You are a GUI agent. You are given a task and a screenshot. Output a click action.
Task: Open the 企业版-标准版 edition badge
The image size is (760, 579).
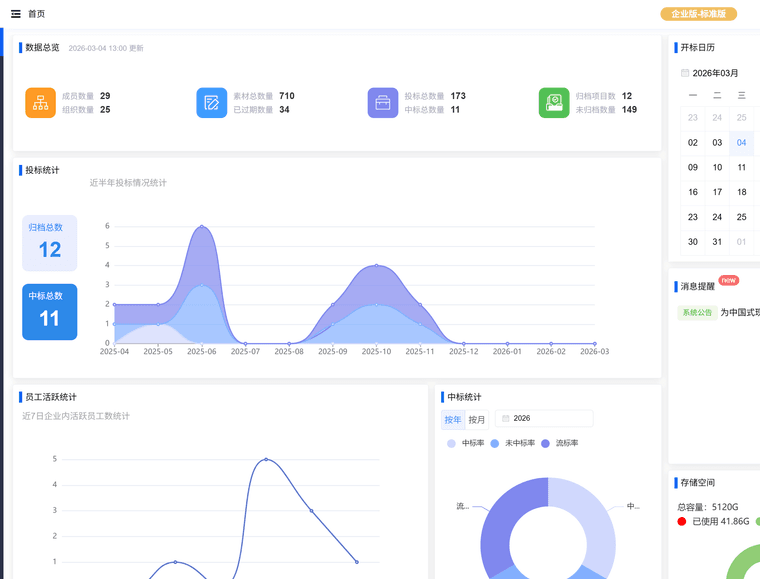pos(698,14)
